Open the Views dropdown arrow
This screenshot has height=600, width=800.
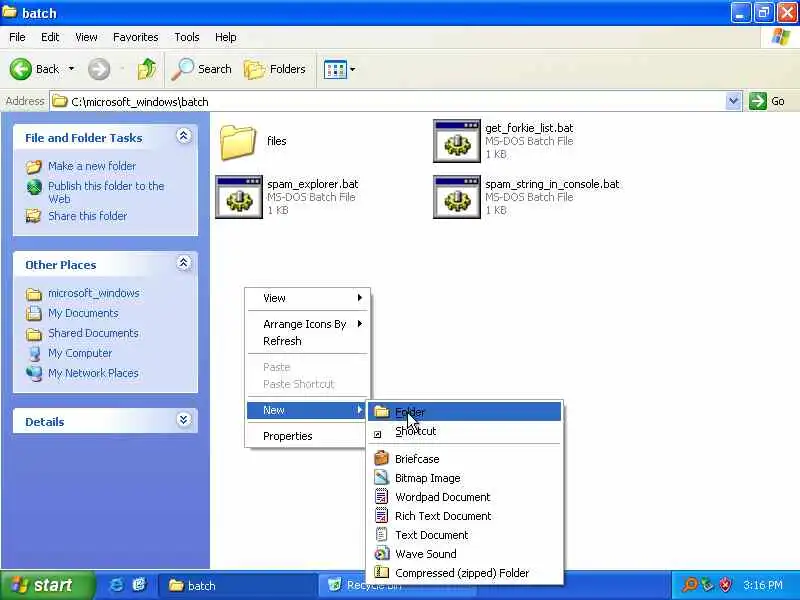[x=353, y=69]
